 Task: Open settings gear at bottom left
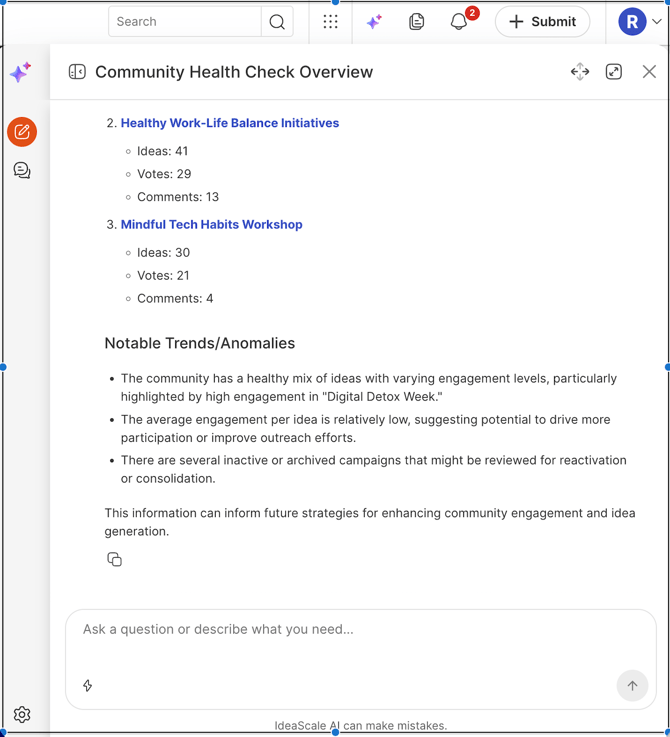[22, 714]
